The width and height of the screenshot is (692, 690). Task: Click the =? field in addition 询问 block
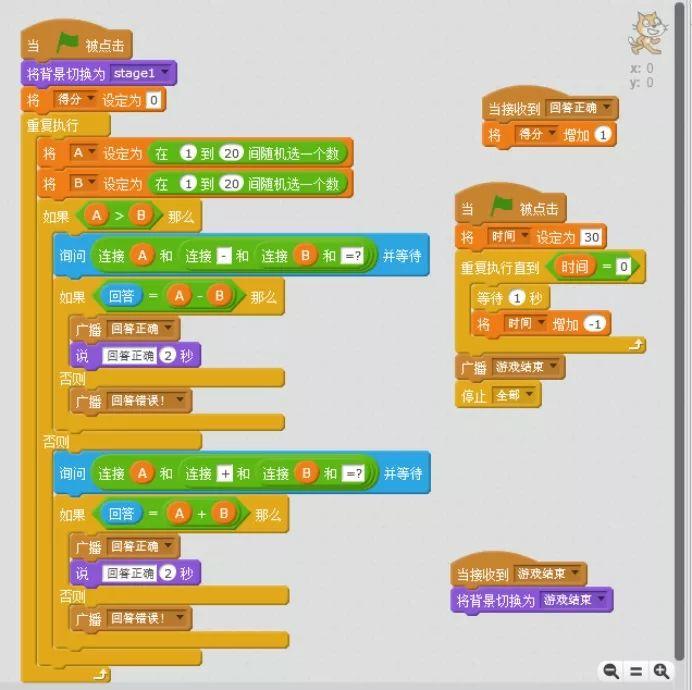[354, 473]
